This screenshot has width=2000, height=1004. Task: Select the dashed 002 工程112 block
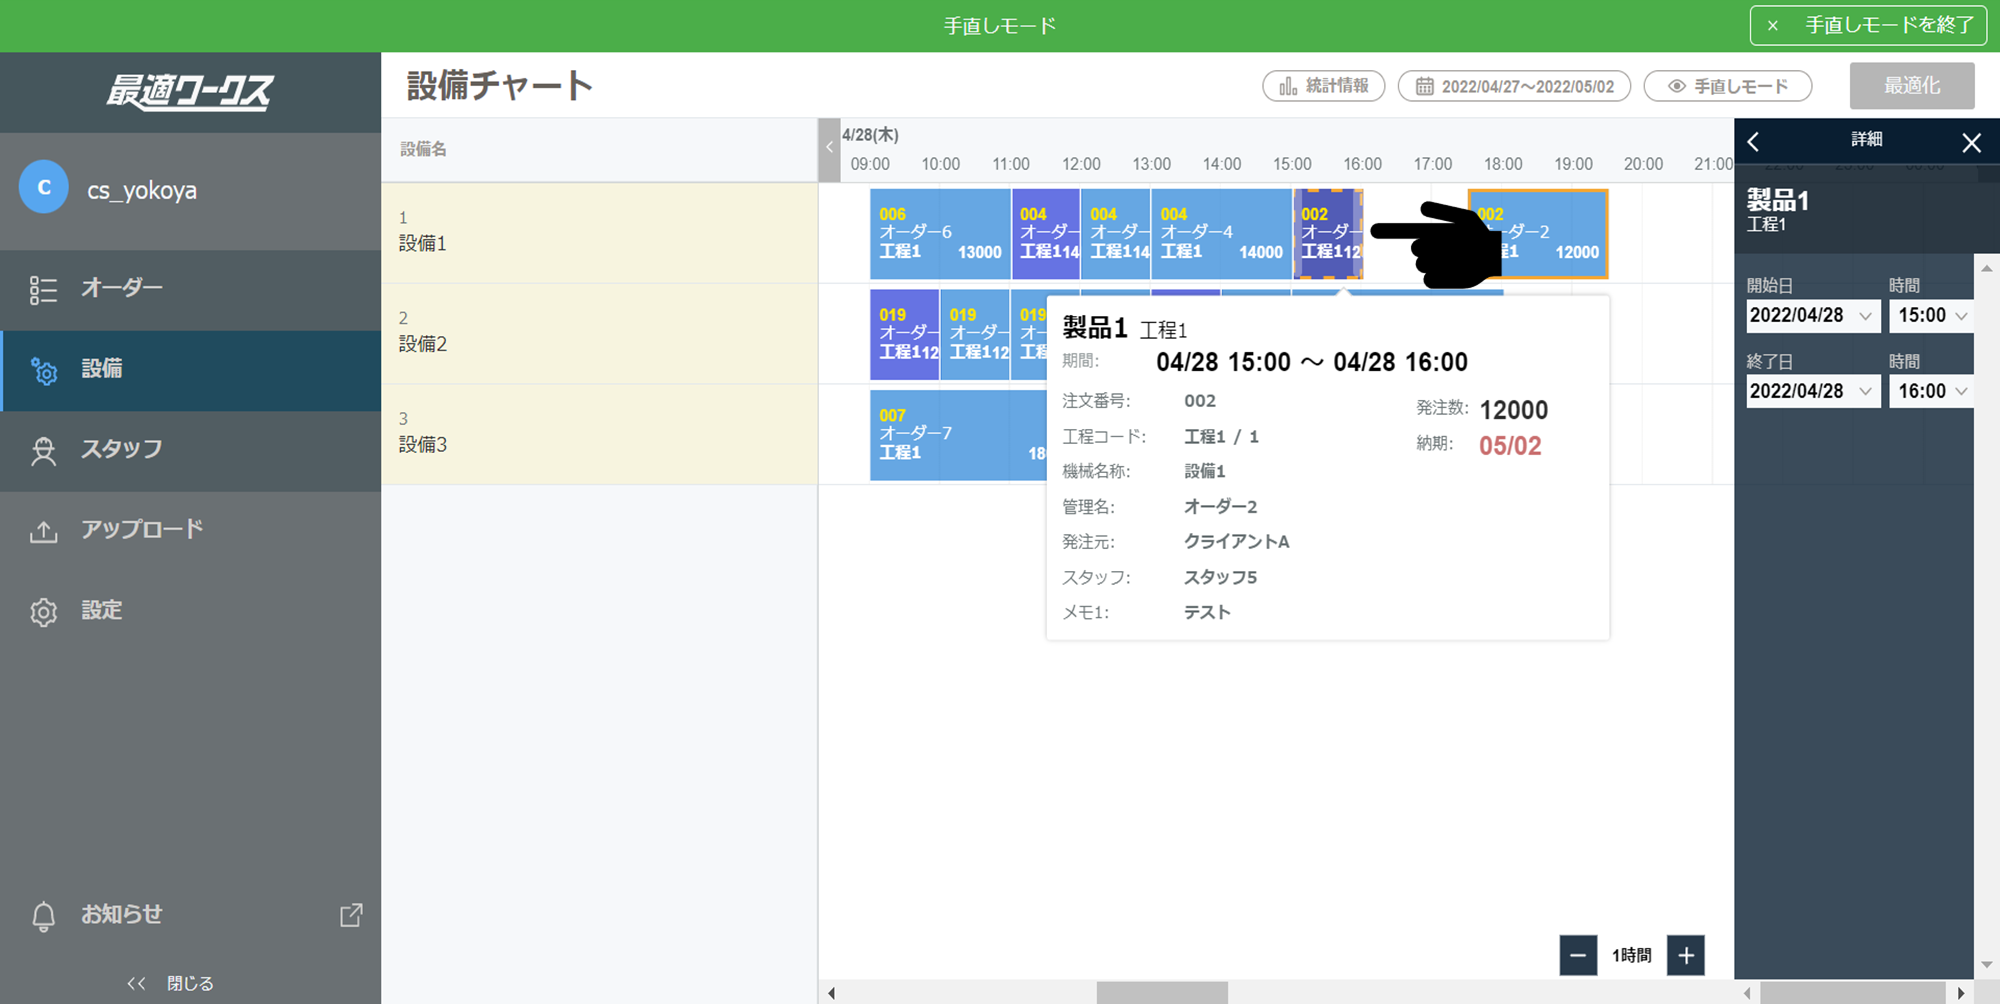tap(1328, 234)
